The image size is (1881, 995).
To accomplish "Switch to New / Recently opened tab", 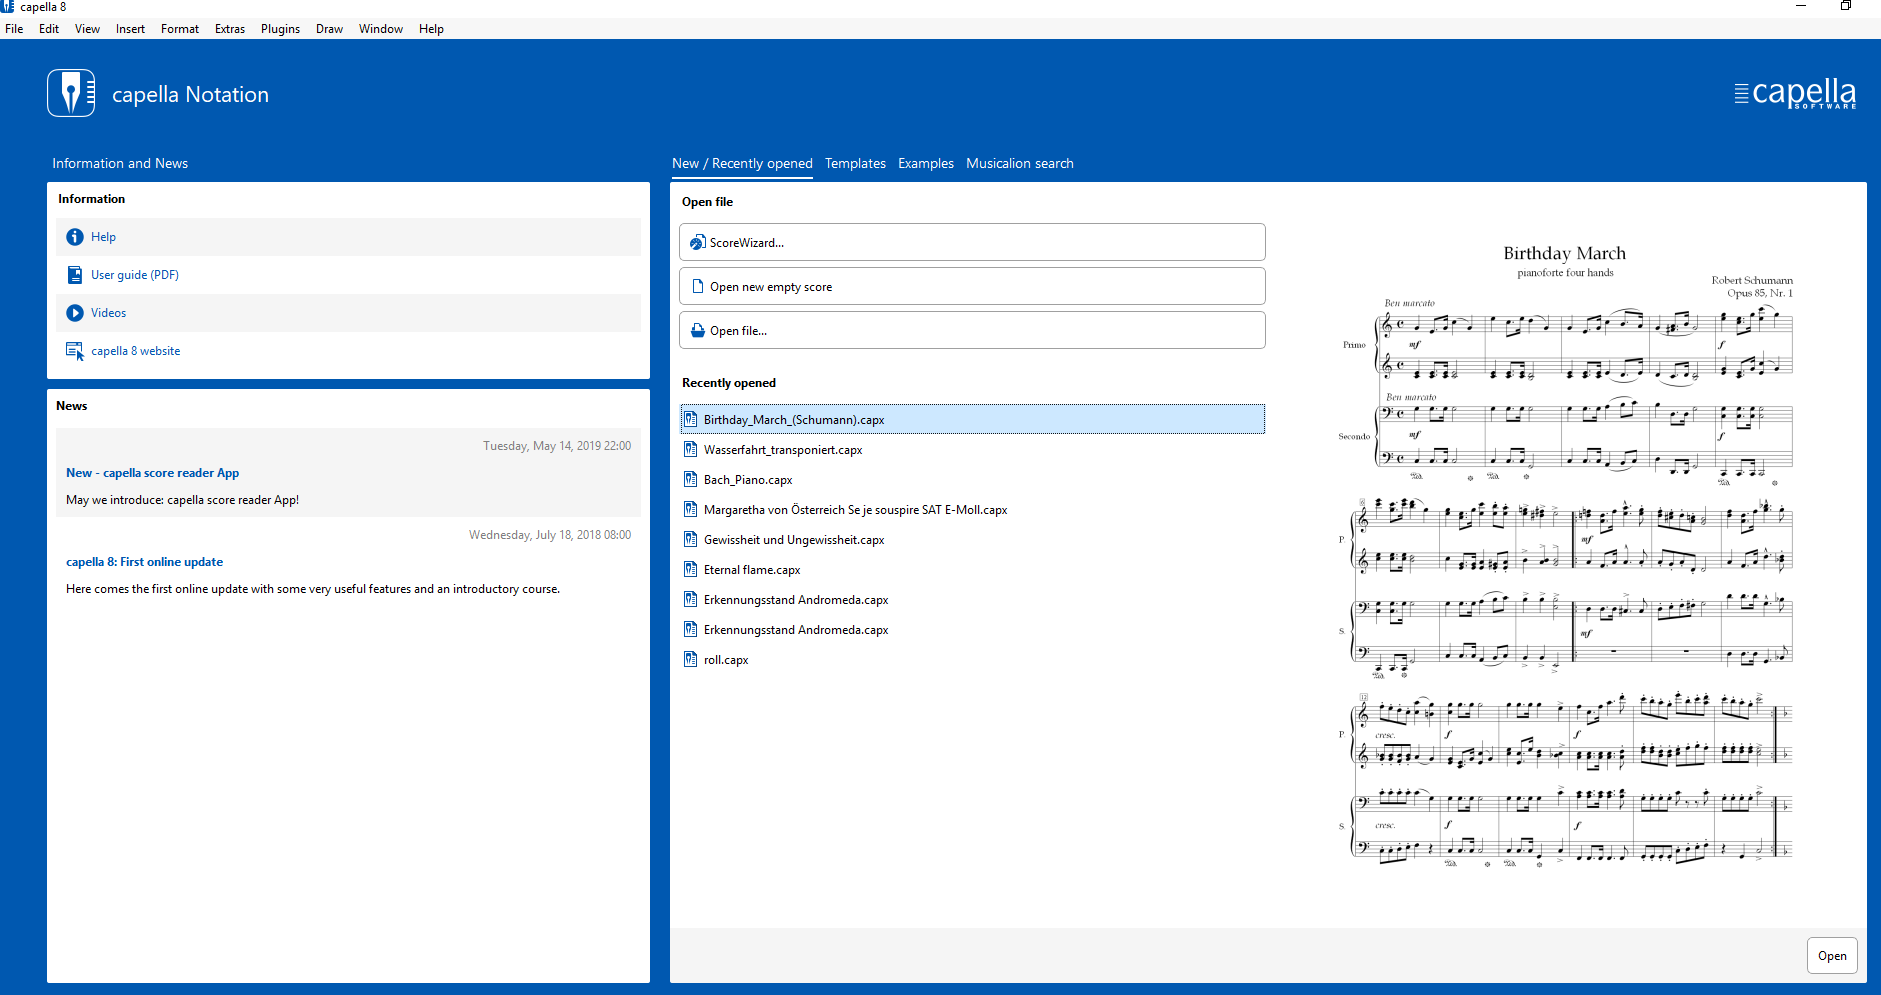I will coord(742,163).
